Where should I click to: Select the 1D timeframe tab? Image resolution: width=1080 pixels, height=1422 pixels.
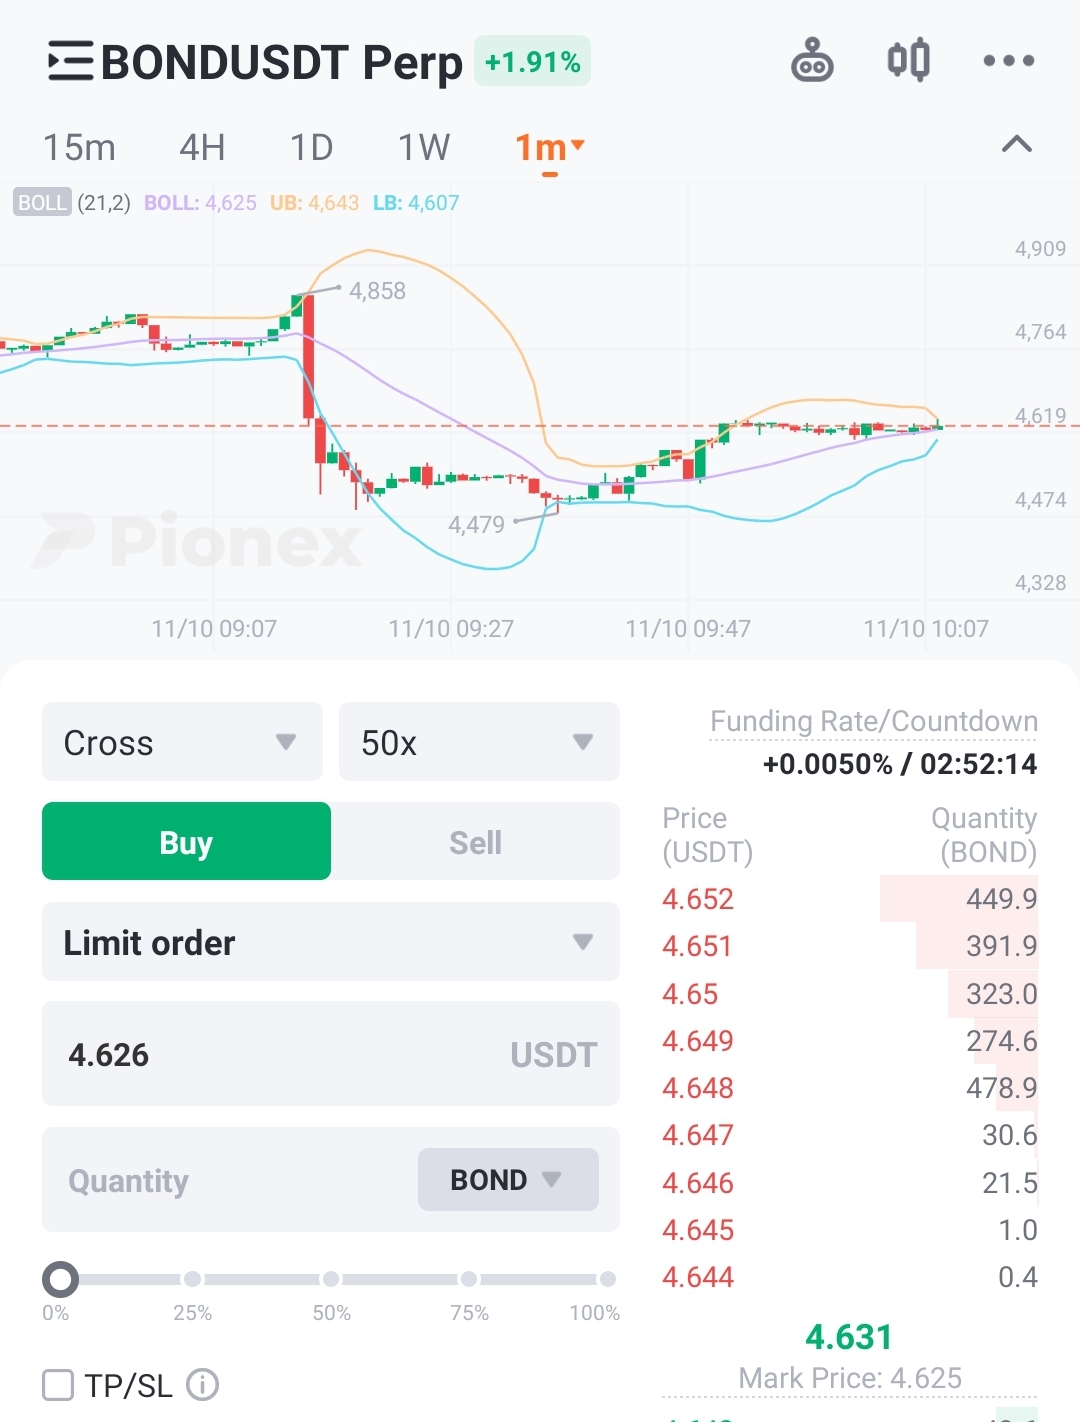tap(311, 148)
